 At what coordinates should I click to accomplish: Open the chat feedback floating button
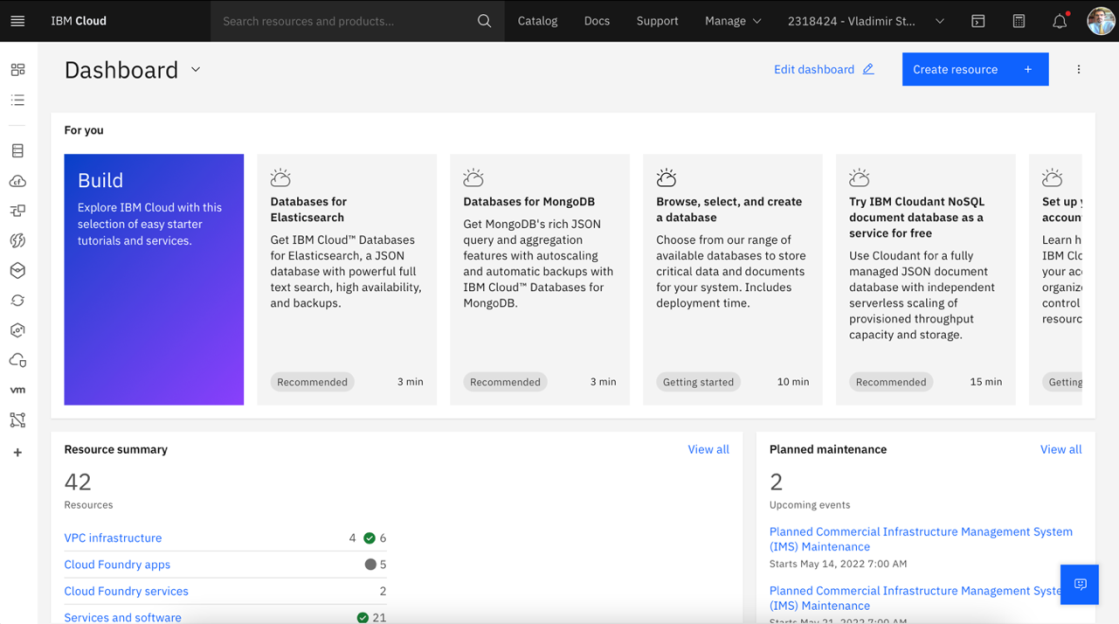pyautogui.click(x=1079, y=584)
